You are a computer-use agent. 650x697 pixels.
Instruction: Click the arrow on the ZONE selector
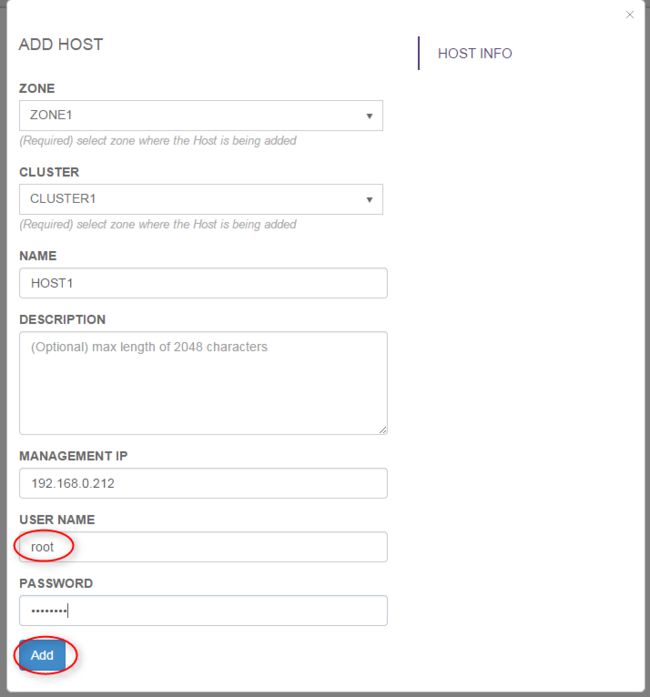369,116
